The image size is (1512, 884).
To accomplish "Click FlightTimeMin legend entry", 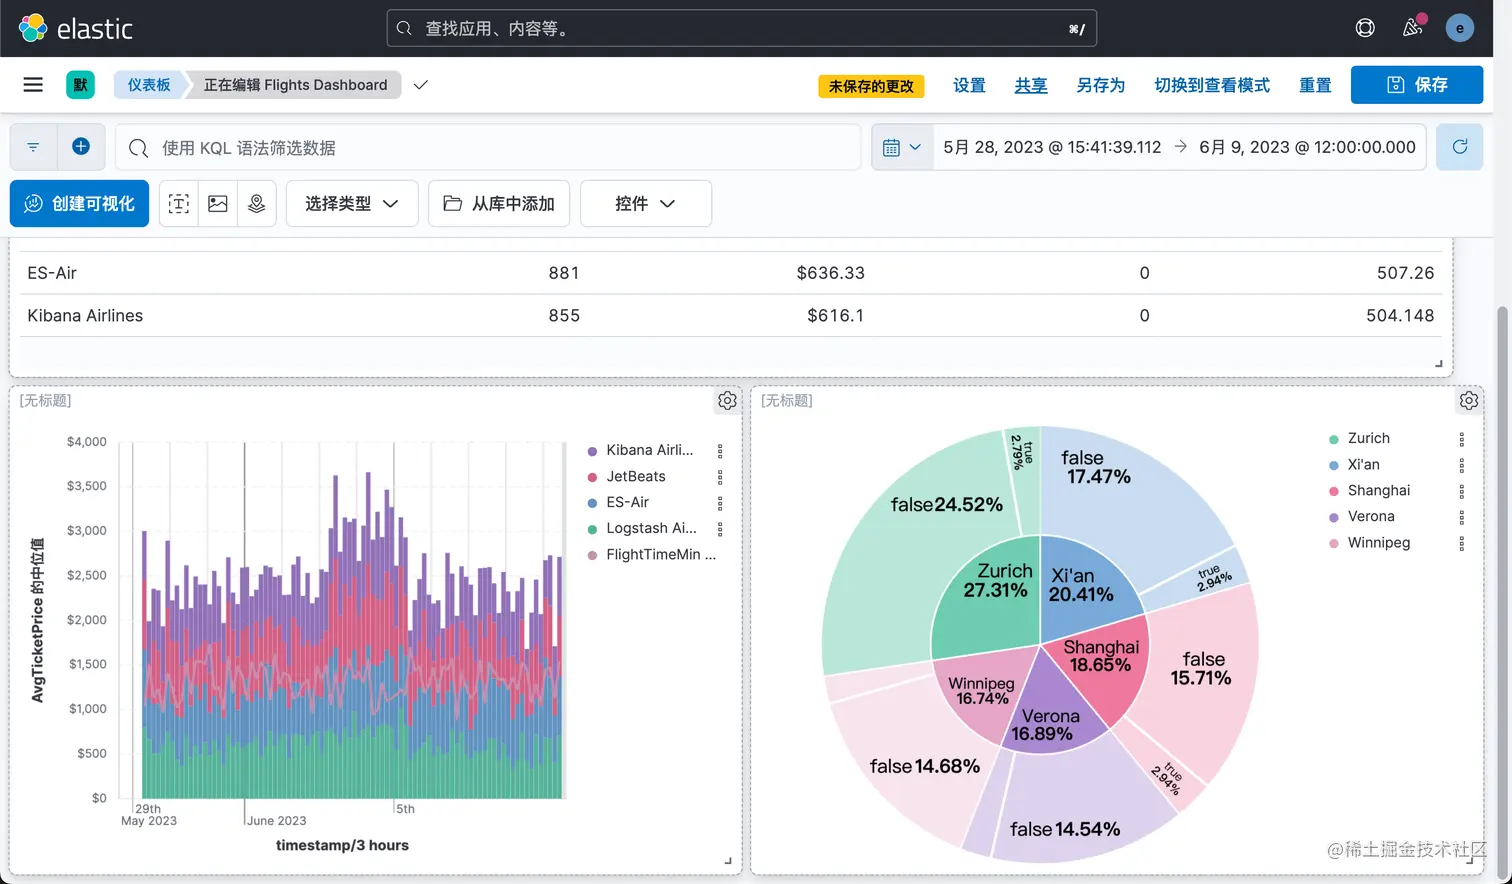I will [660, 555].
